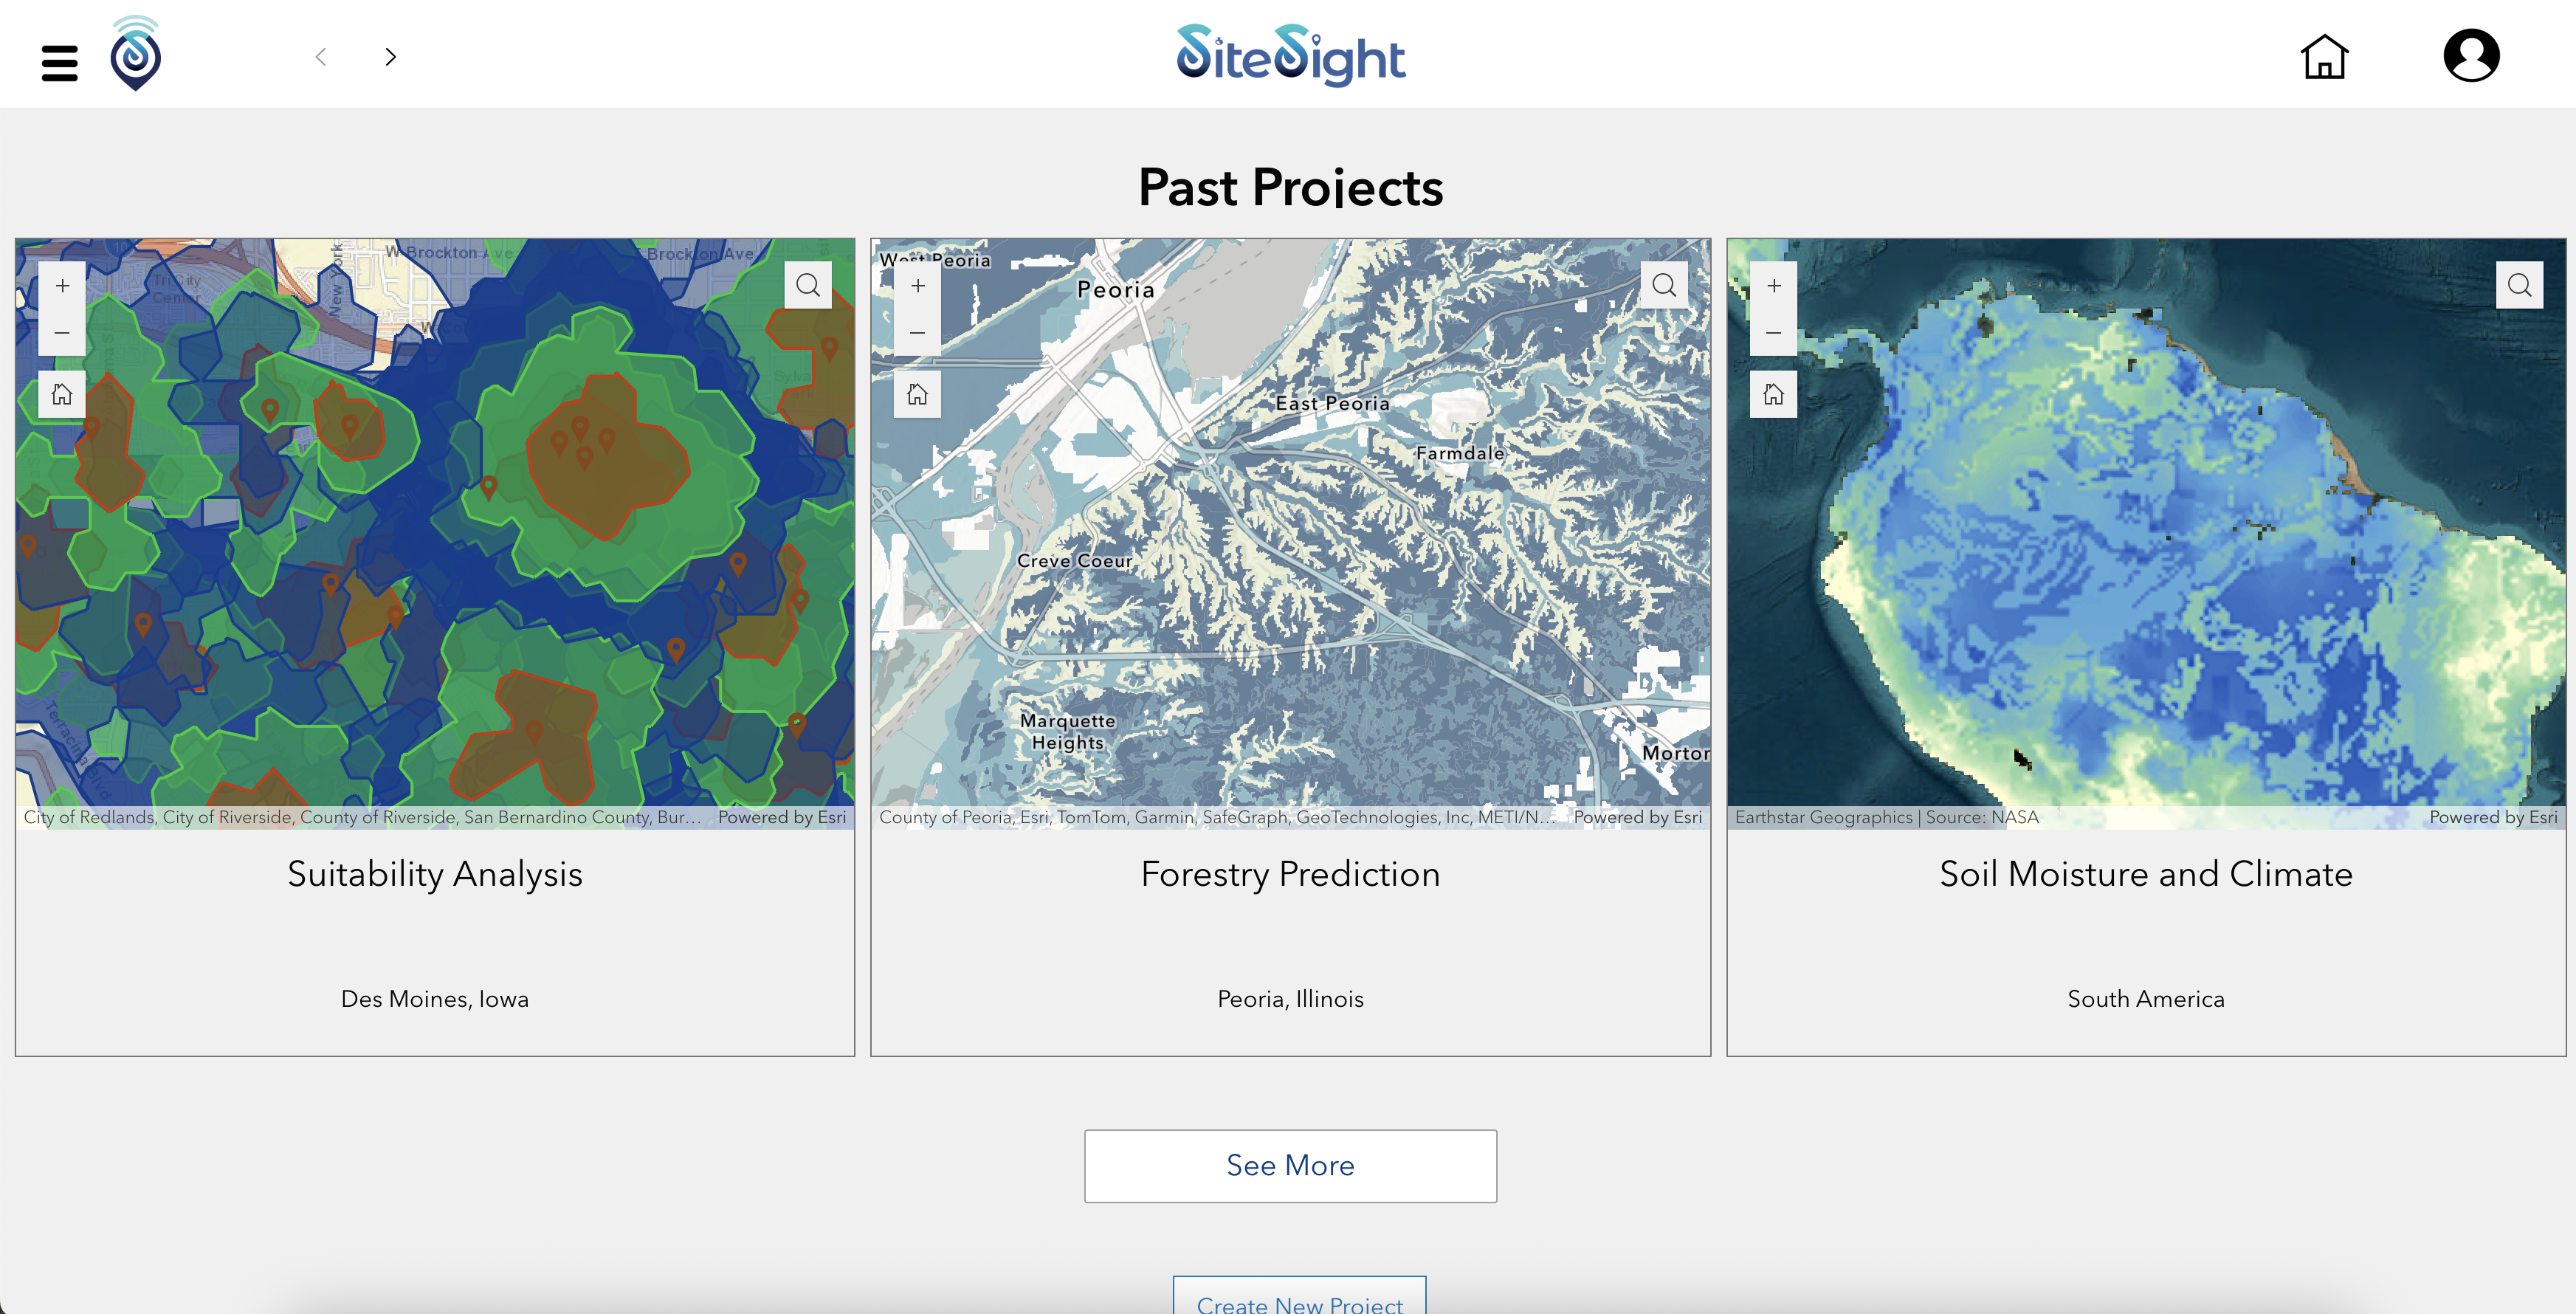Open the Soil Moisture and Climate project title
This screenshot has width=2576, height=1314.
click(x=2145, y=874)
